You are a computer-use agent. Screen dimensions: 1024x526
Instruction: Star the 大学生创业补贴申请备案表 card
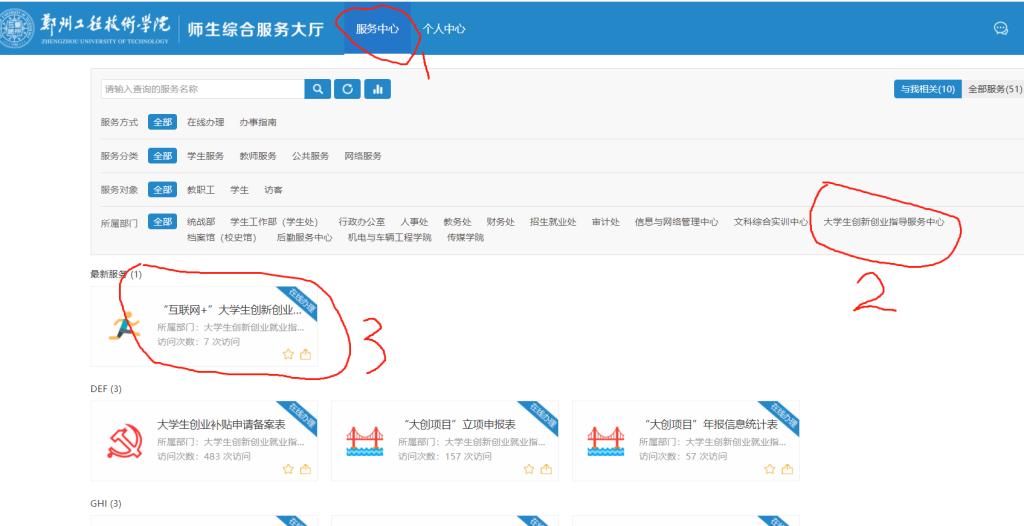point(288,468)
